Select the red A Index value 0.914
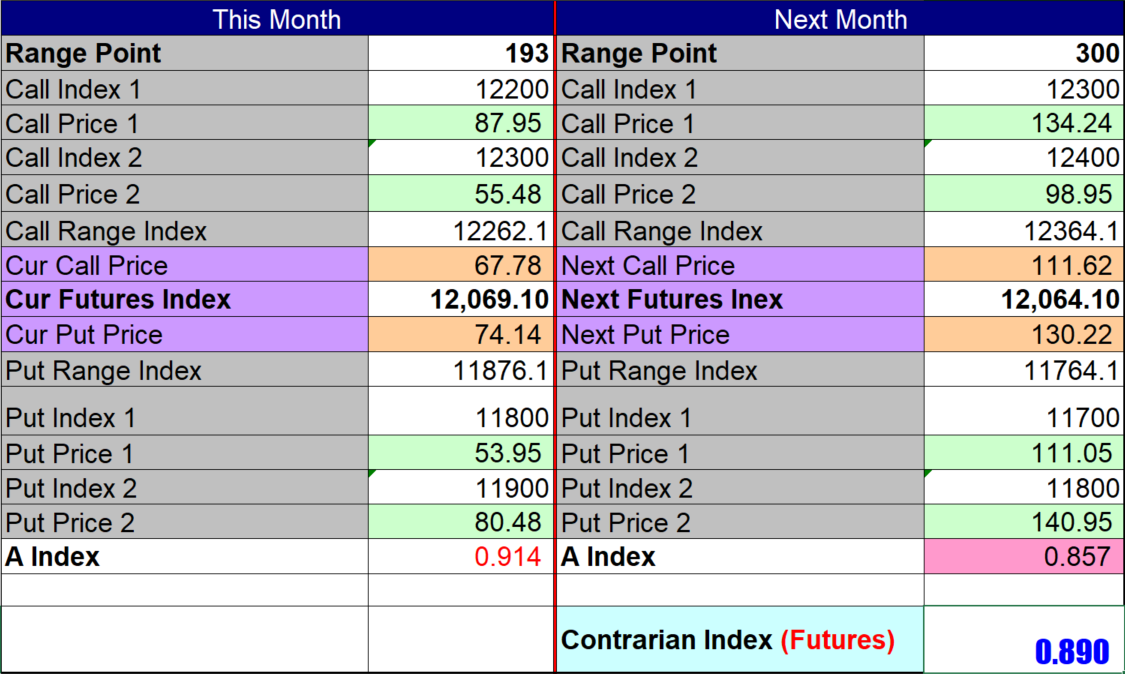The width and height of the screenshot is (1125, 674). coord(461,557)
